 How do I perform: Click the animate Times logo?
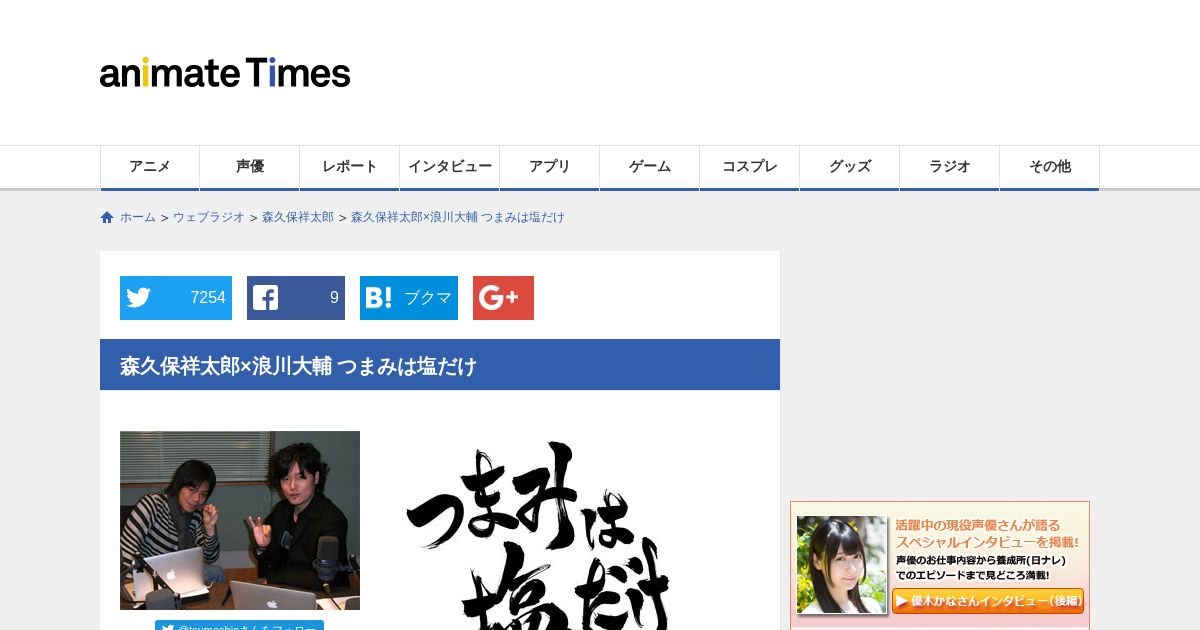tap(225, 73)
